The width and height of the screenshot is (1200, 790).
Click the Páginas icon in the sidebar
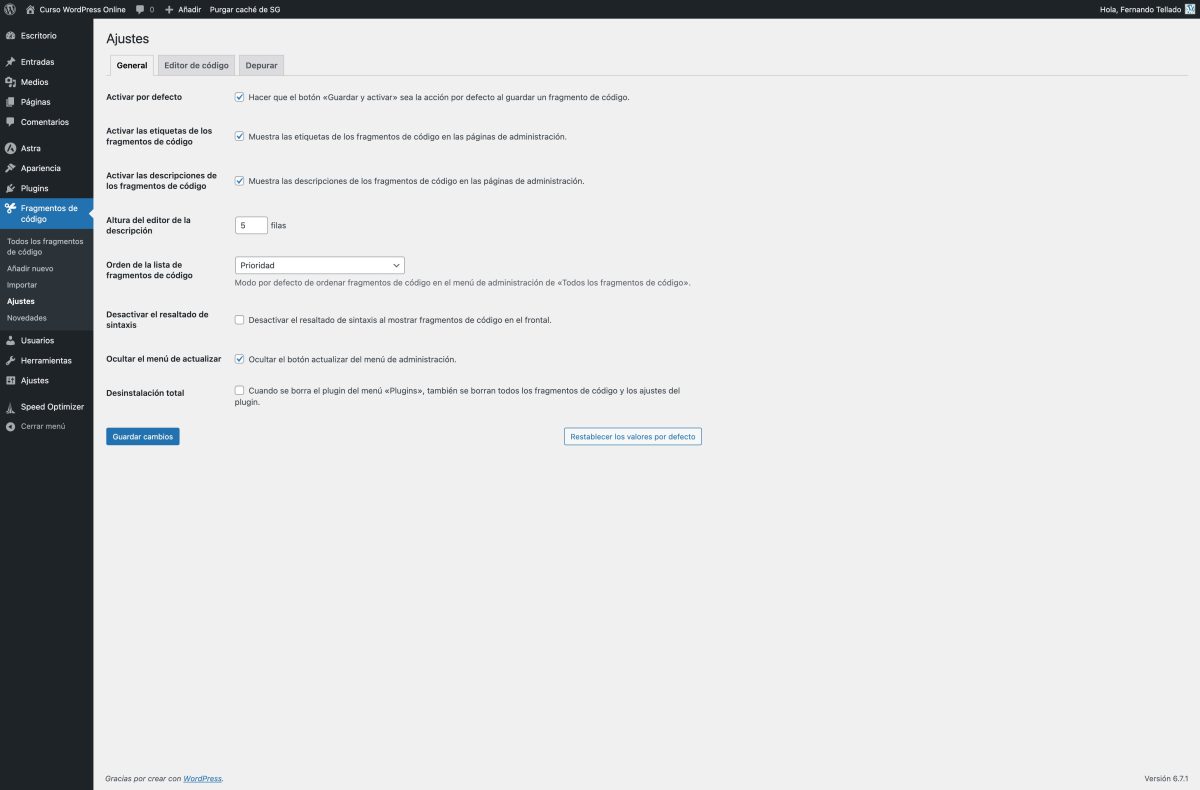(x=12, y=101)
